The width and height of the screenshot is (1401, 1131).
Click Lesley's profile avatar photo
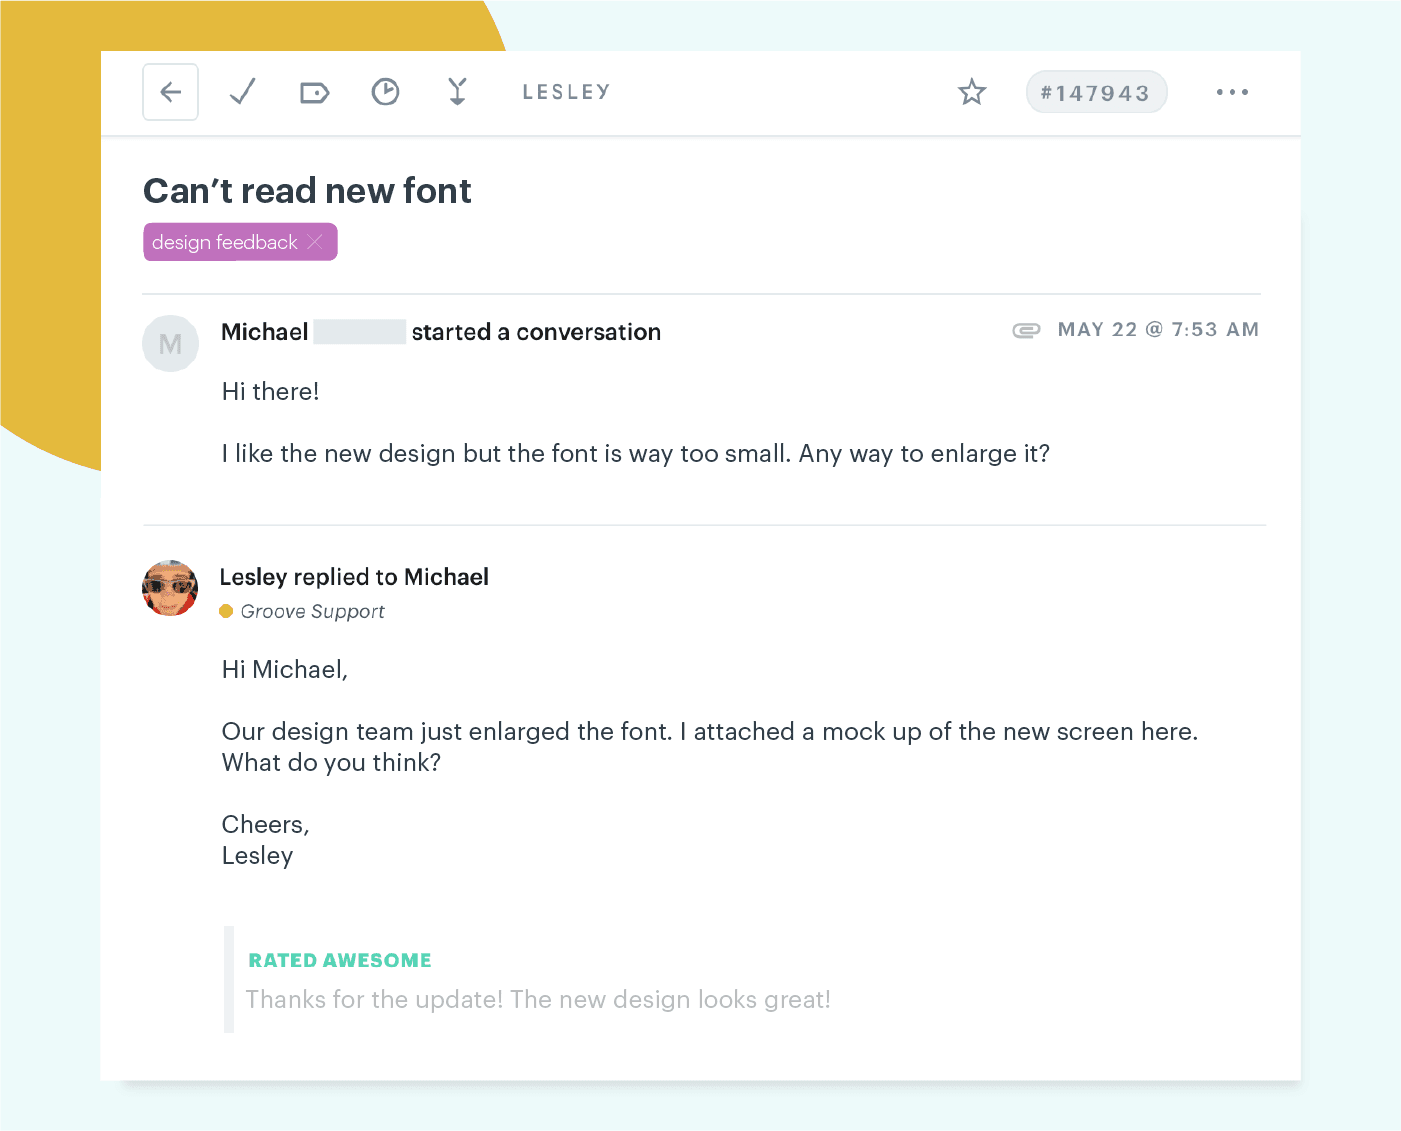[170, 588]
